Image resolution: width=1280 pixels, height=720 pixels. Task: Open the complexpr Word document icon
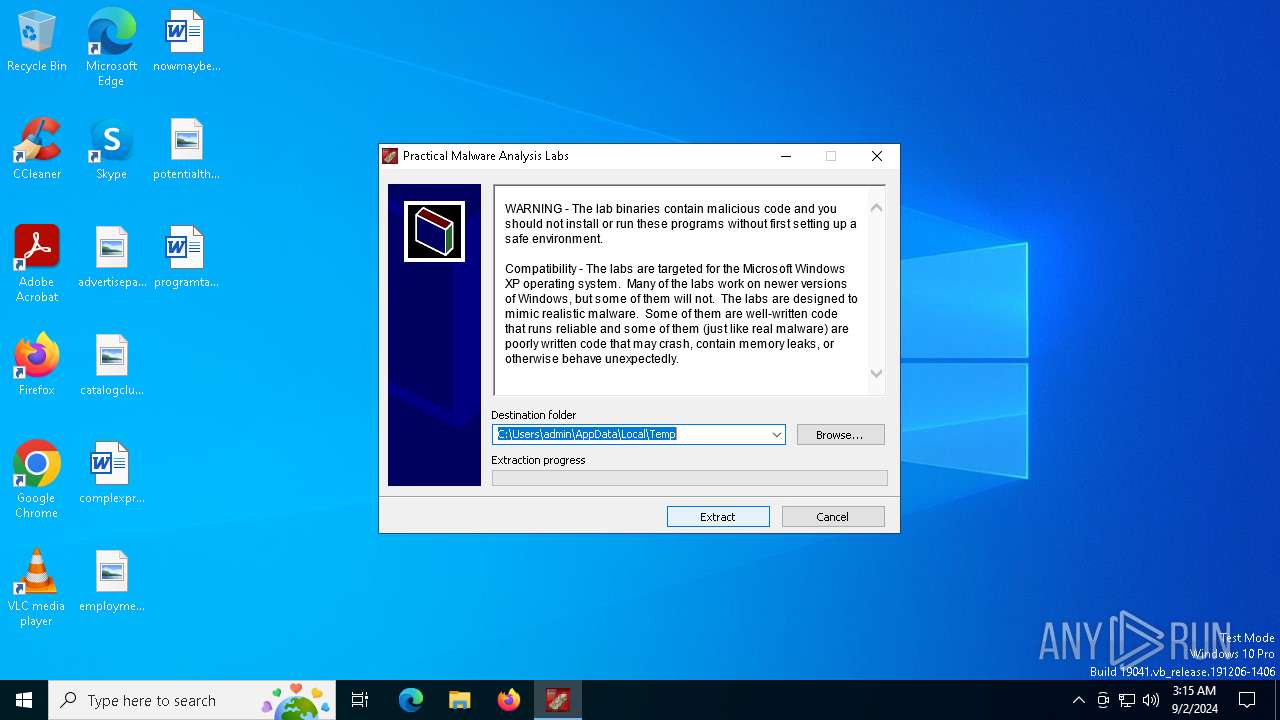(x=111, y=473)
